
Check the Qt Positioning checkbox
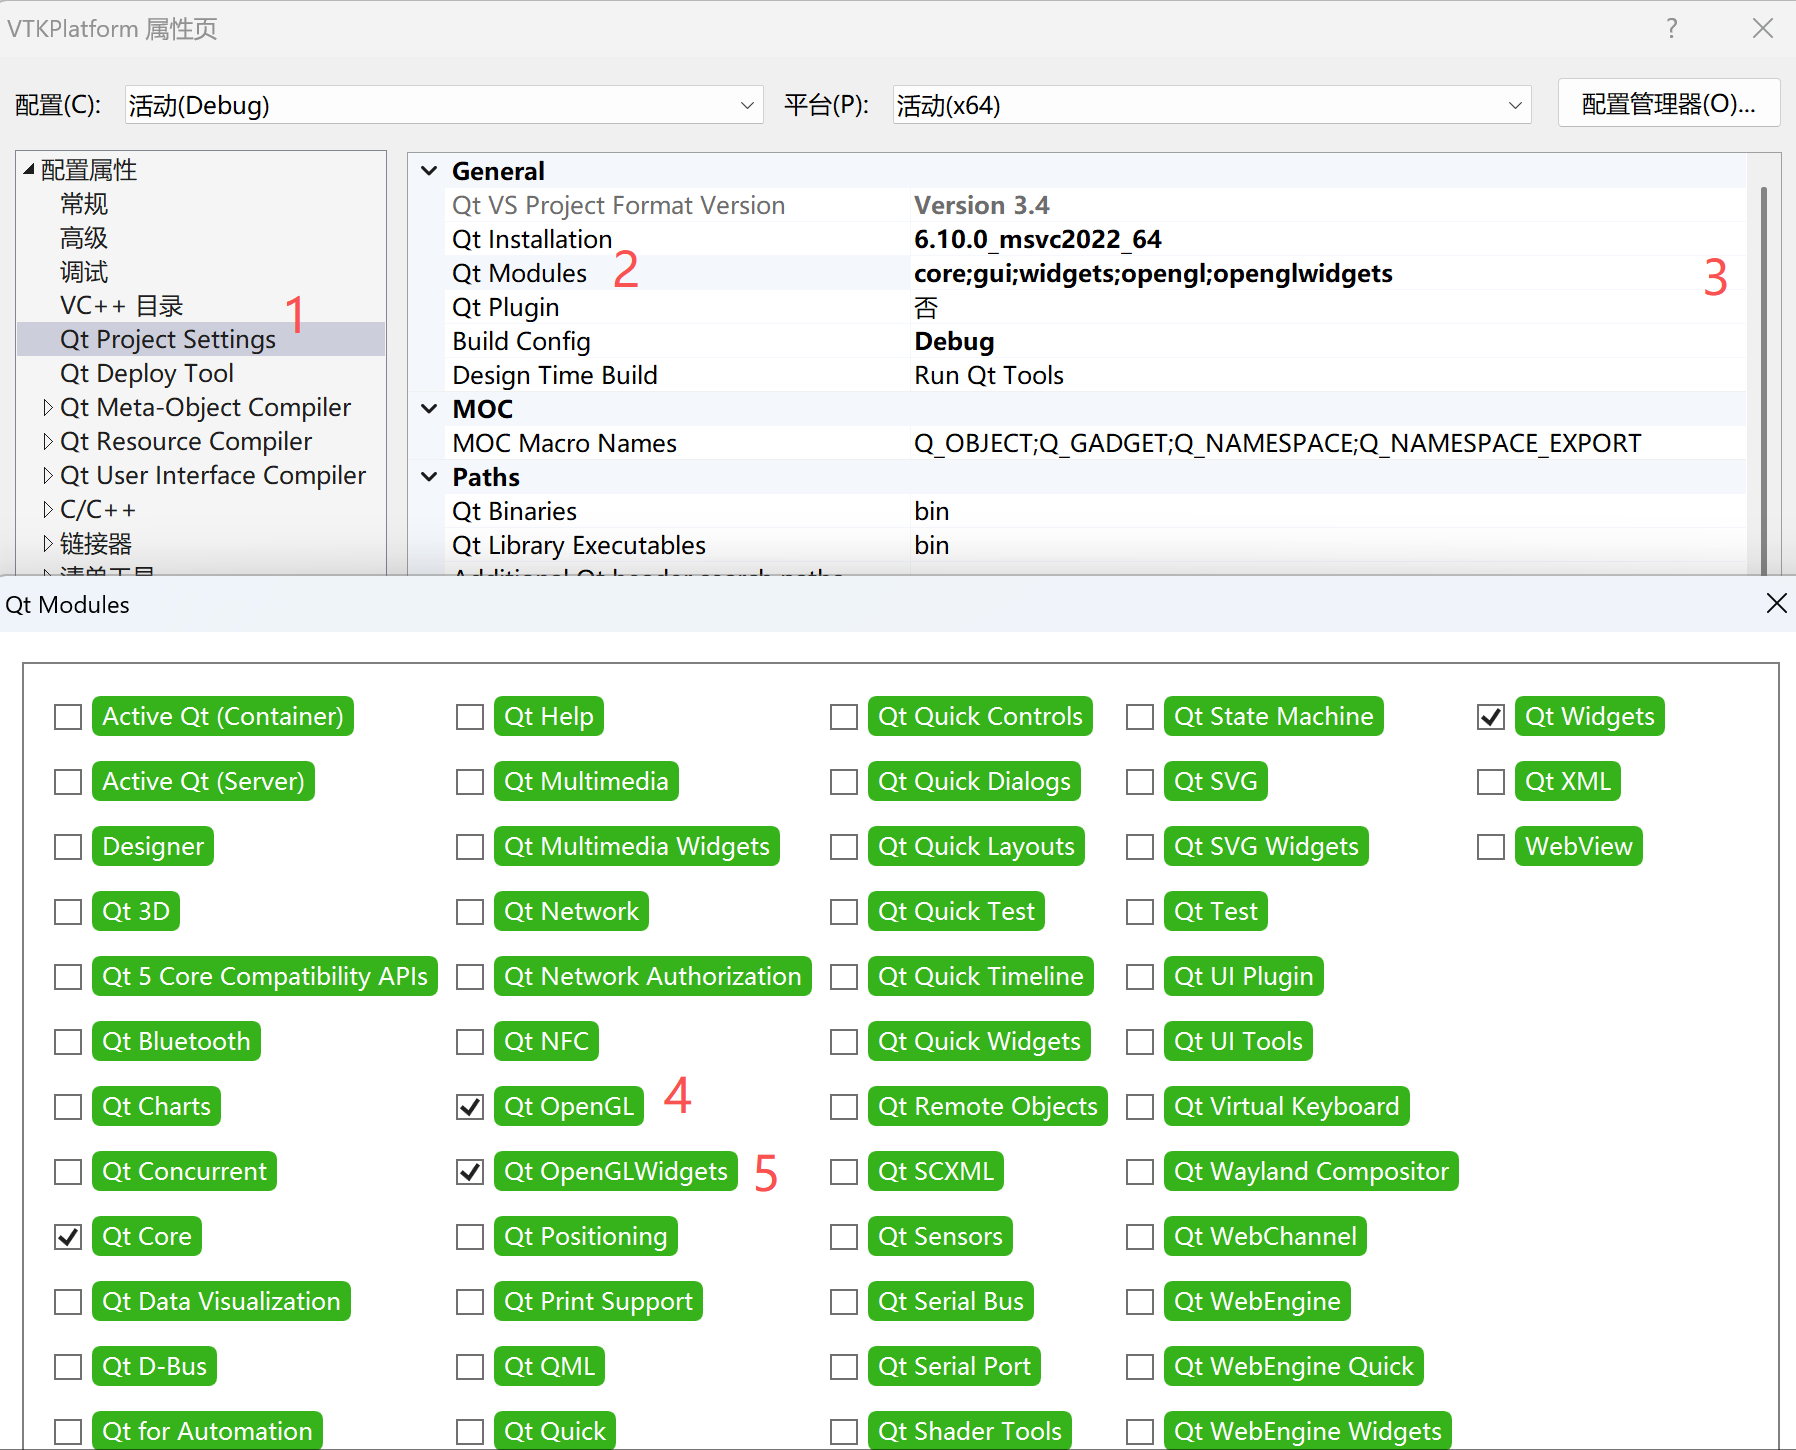(x=470, y=1237)
